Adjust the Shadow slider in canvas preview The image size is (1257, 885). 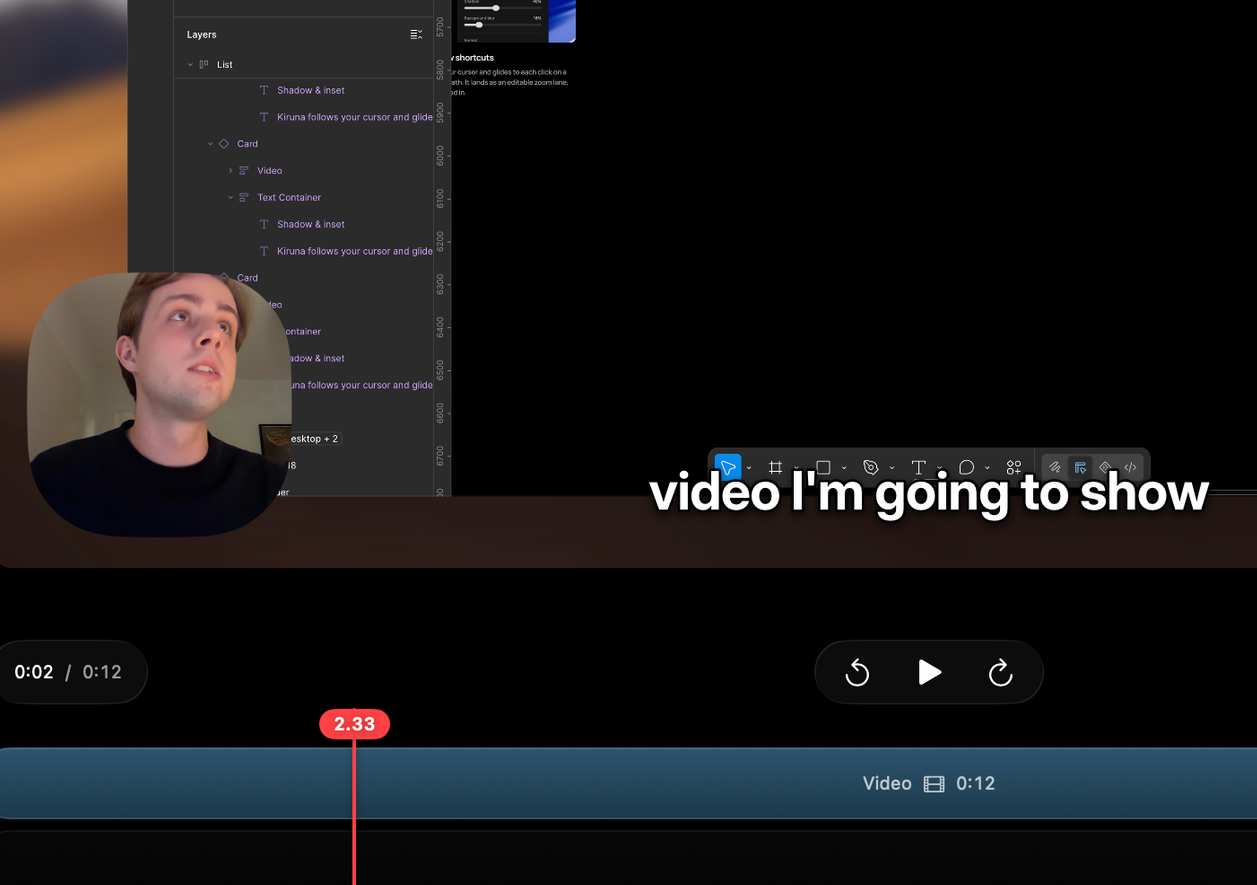[x=503, y=8]
